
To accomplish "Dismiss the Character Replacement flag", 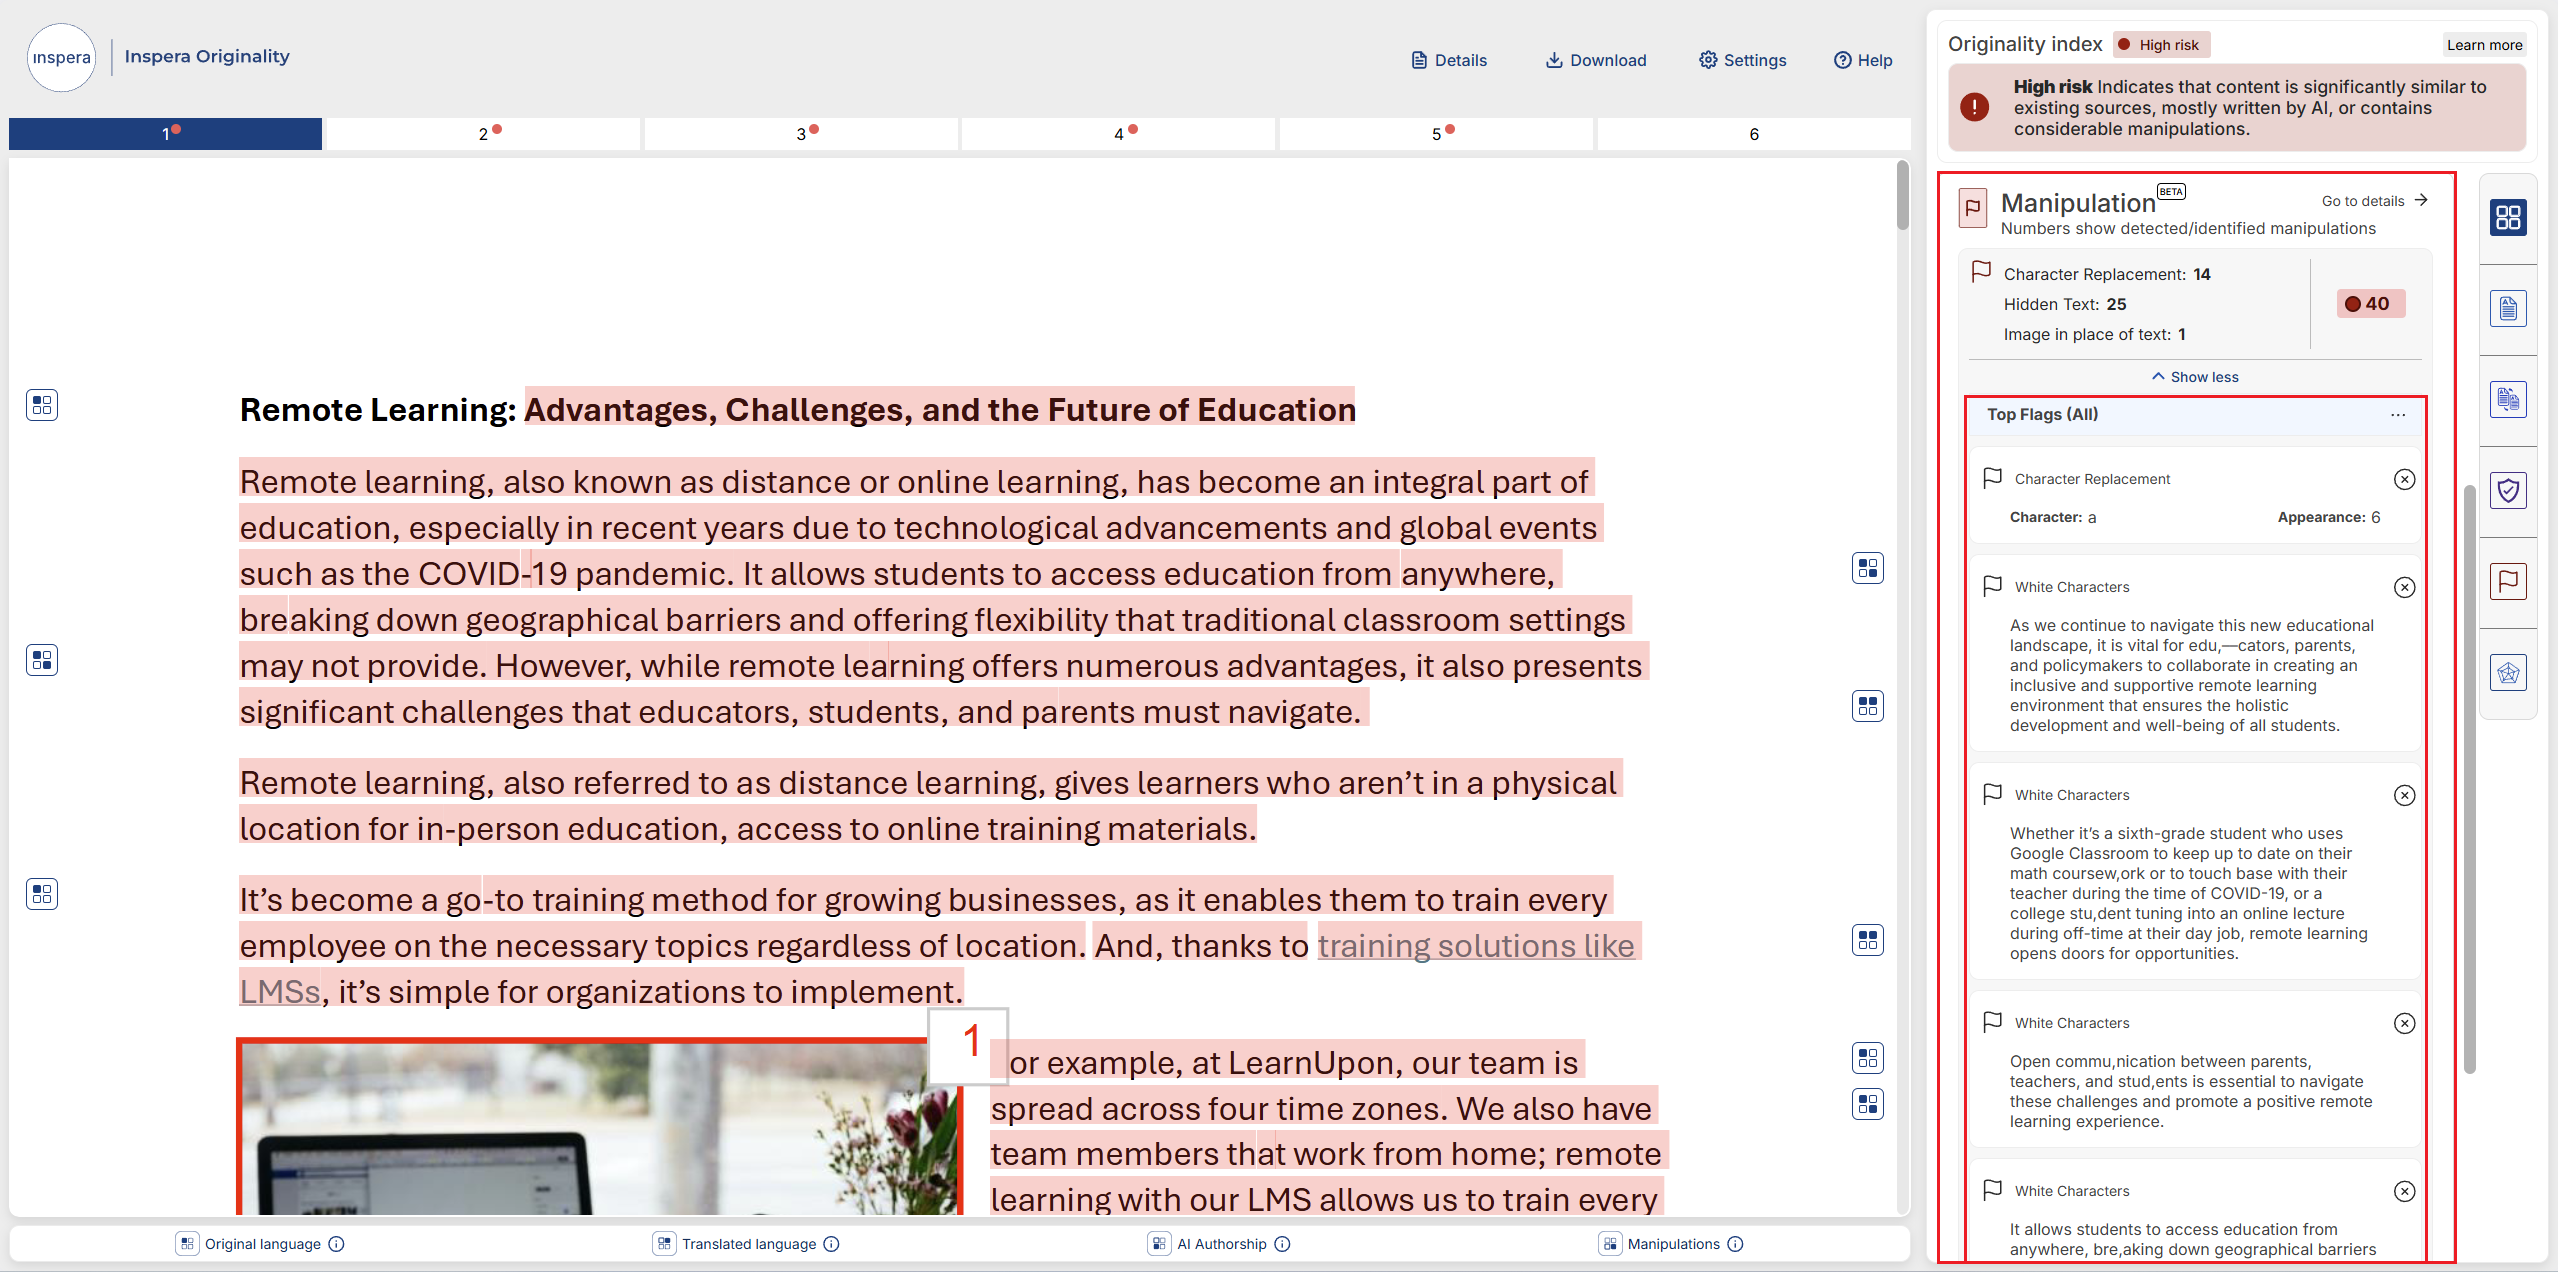I will click(2405, 480).
